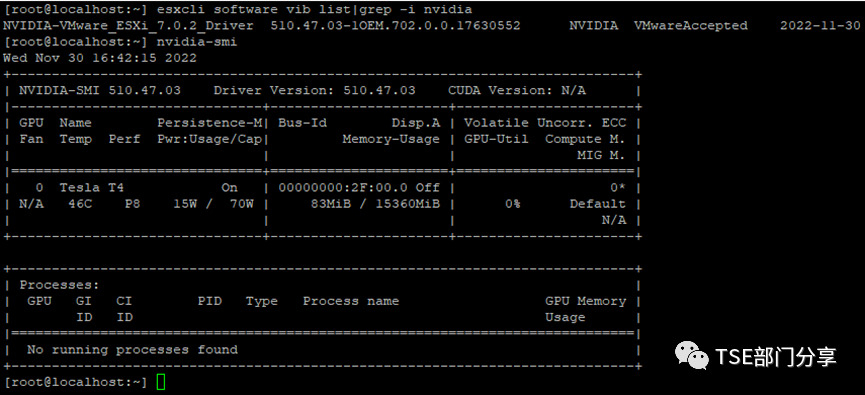Click the No running processes found line
Viewport: 865px width, 395px height.
132,350
